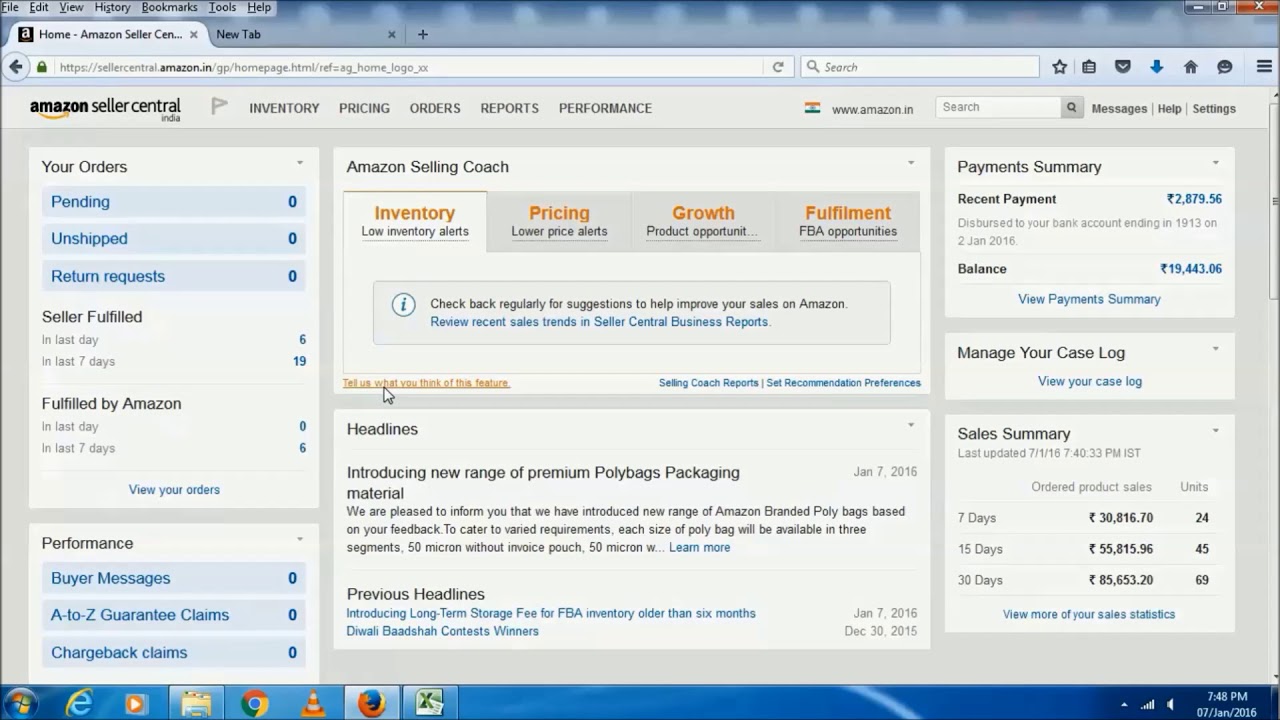This screenshot has height=720, width=1280.
Task: Select the Growth Selling Coach tab
Action: point(703,221)
